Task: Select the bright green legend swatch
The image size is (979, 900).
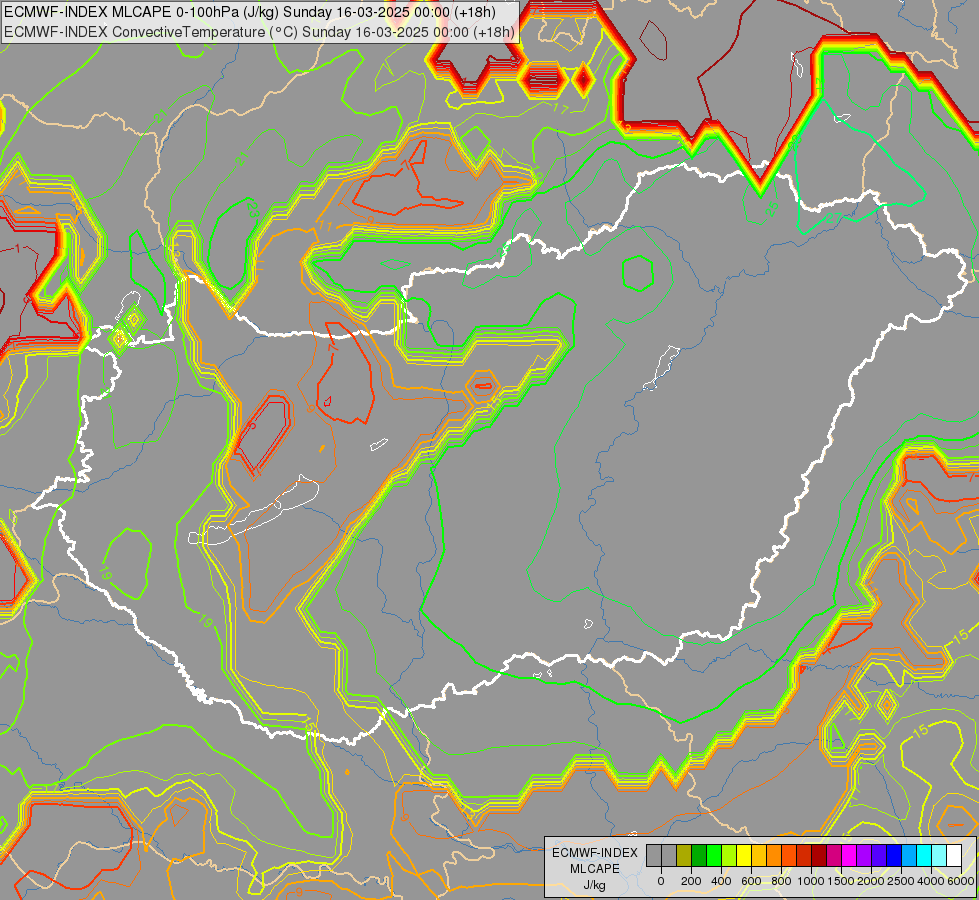Action: pyautogui.click(x=714, y=855)
